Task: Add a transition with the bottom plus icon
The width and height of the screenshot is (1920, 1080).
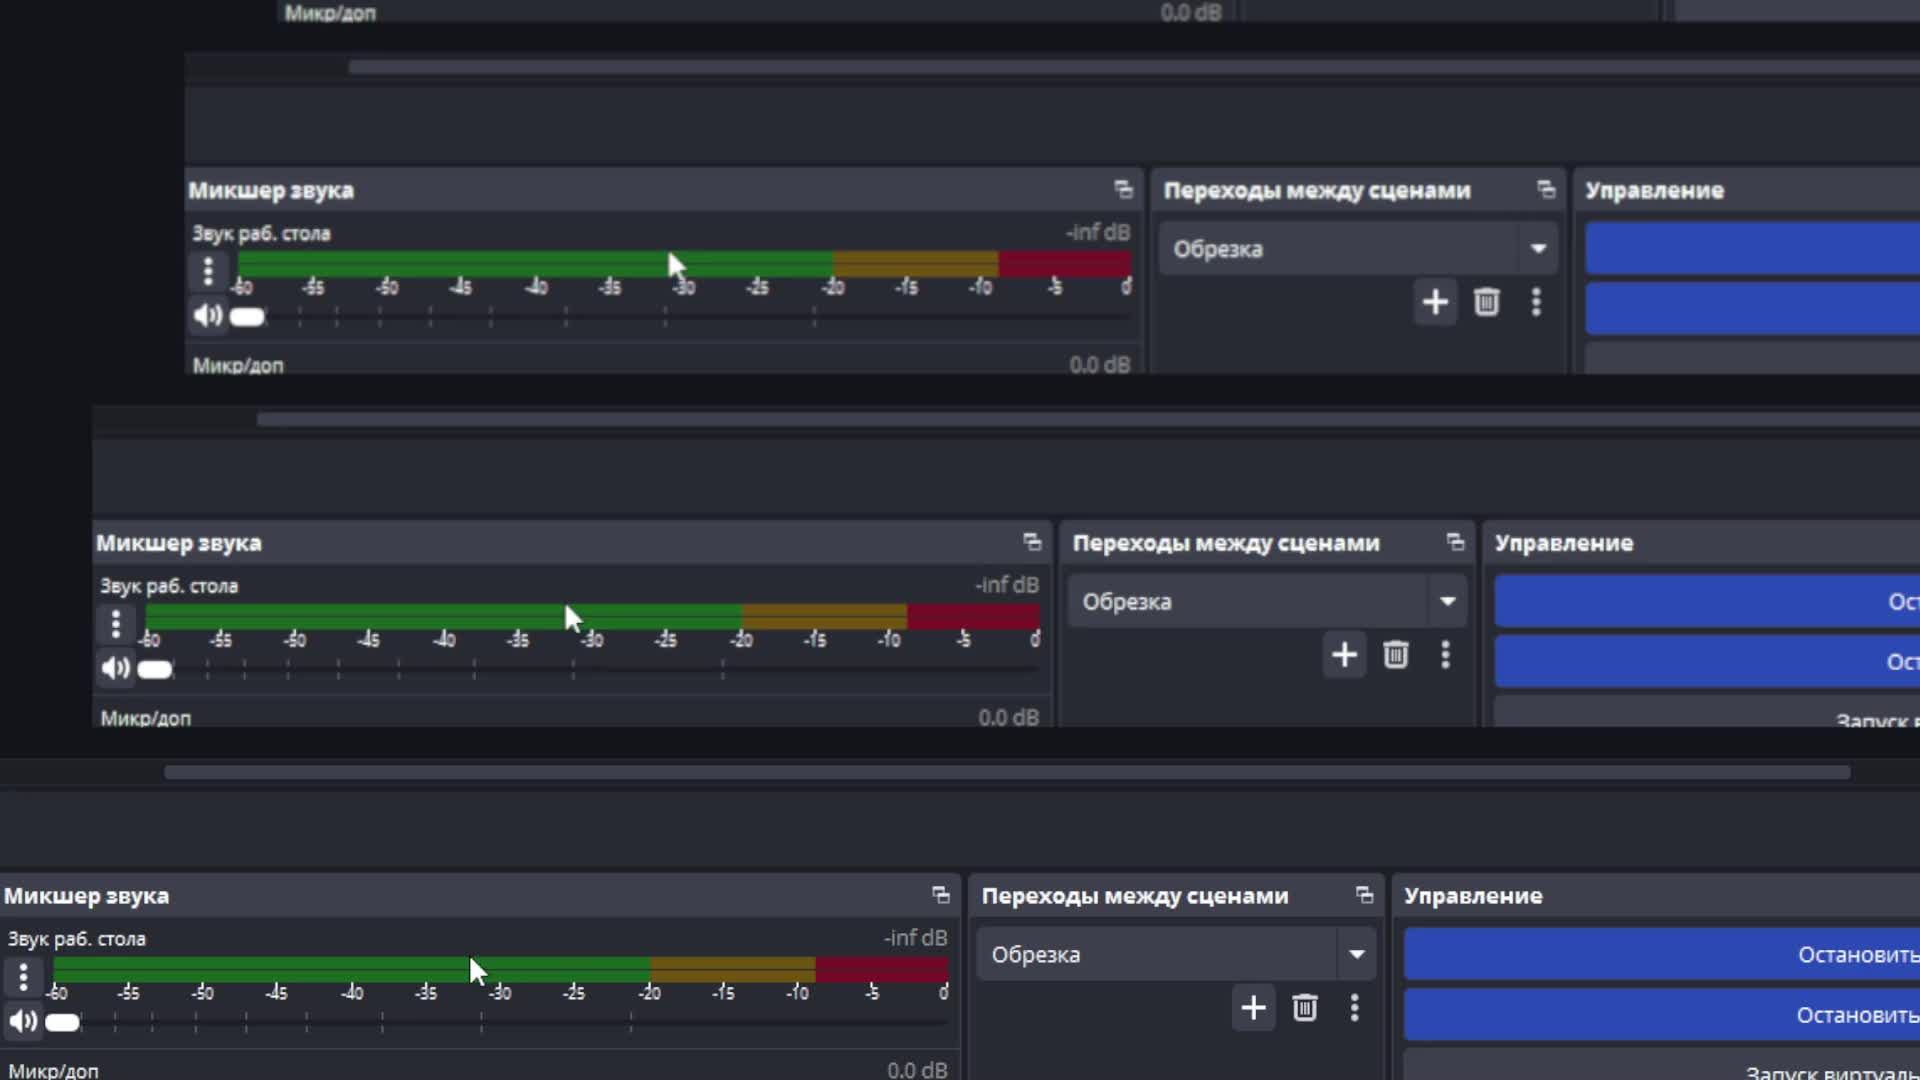Action: 1253,1007
